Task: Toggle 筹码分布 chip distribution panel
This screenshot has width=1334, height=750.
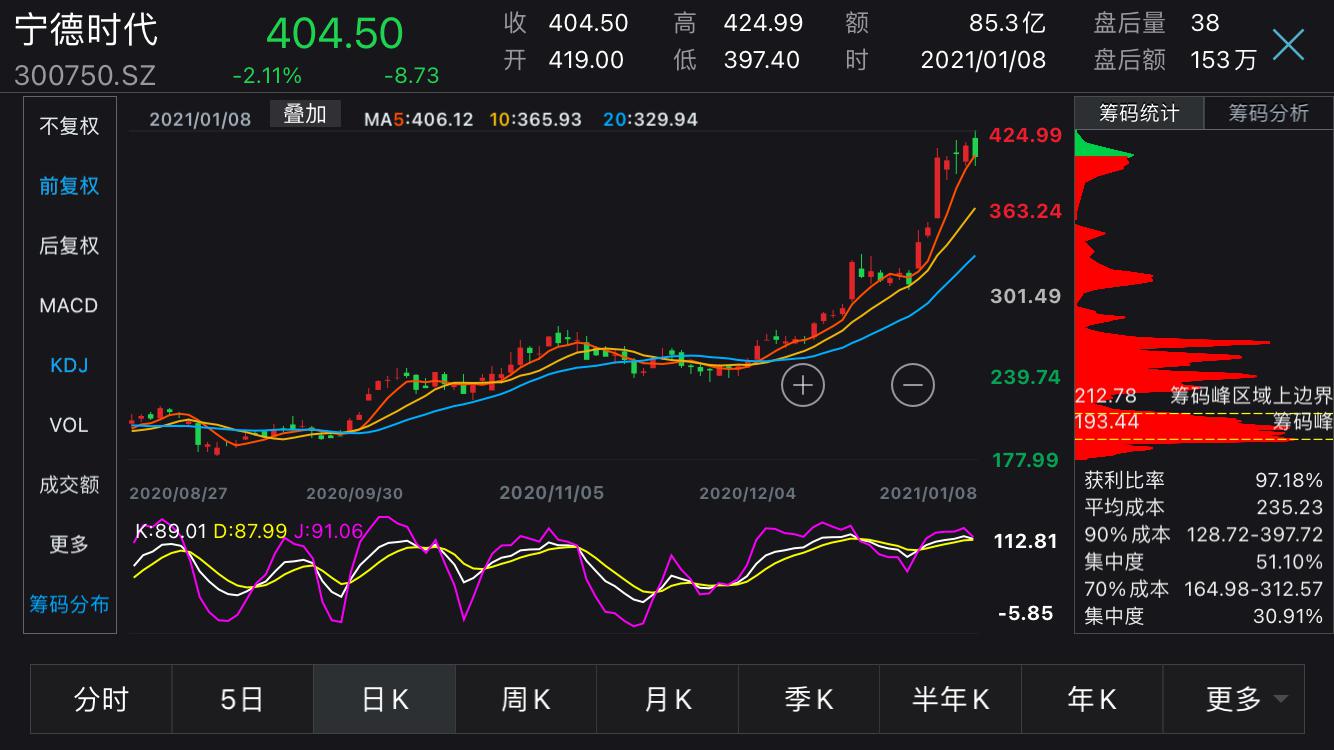Action: click(x=69, y=604)
